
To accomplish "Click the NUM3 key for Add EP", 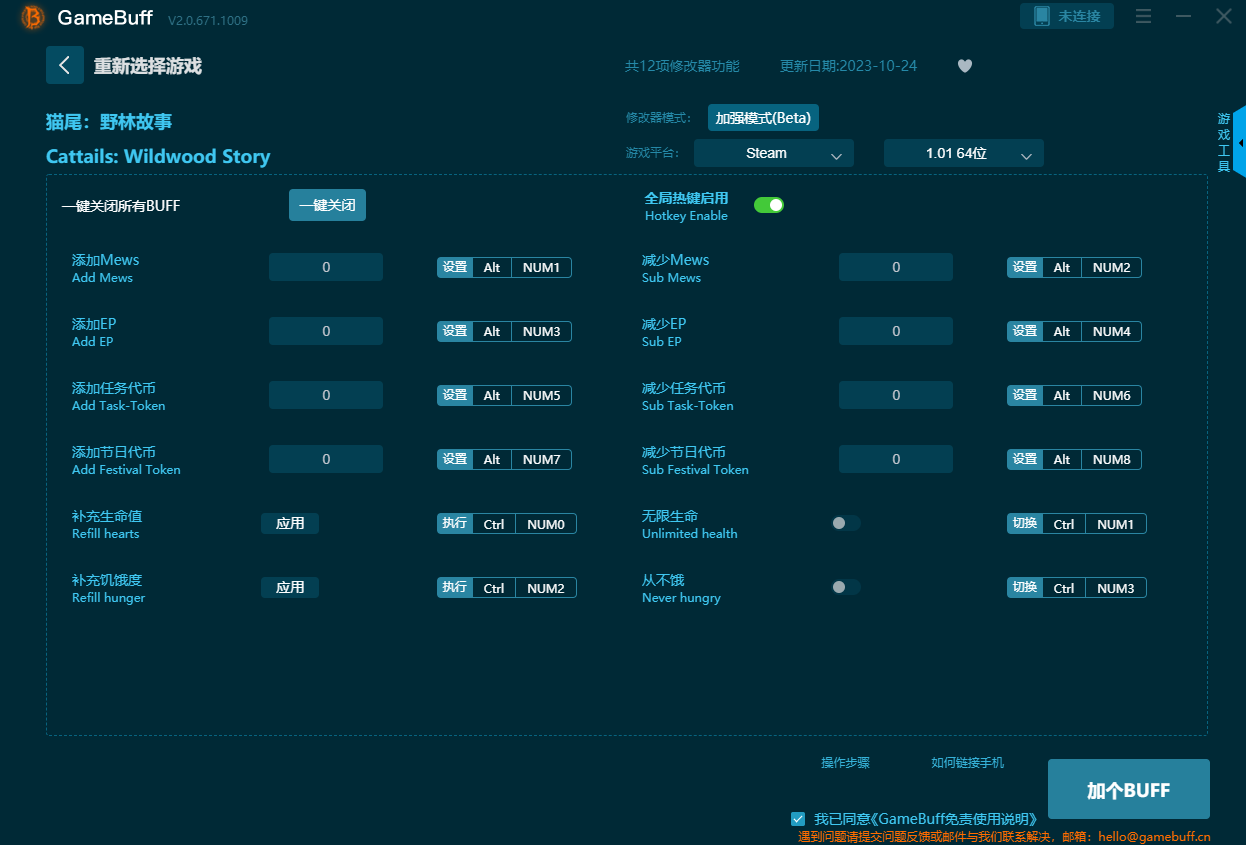I will click(542, 331).
